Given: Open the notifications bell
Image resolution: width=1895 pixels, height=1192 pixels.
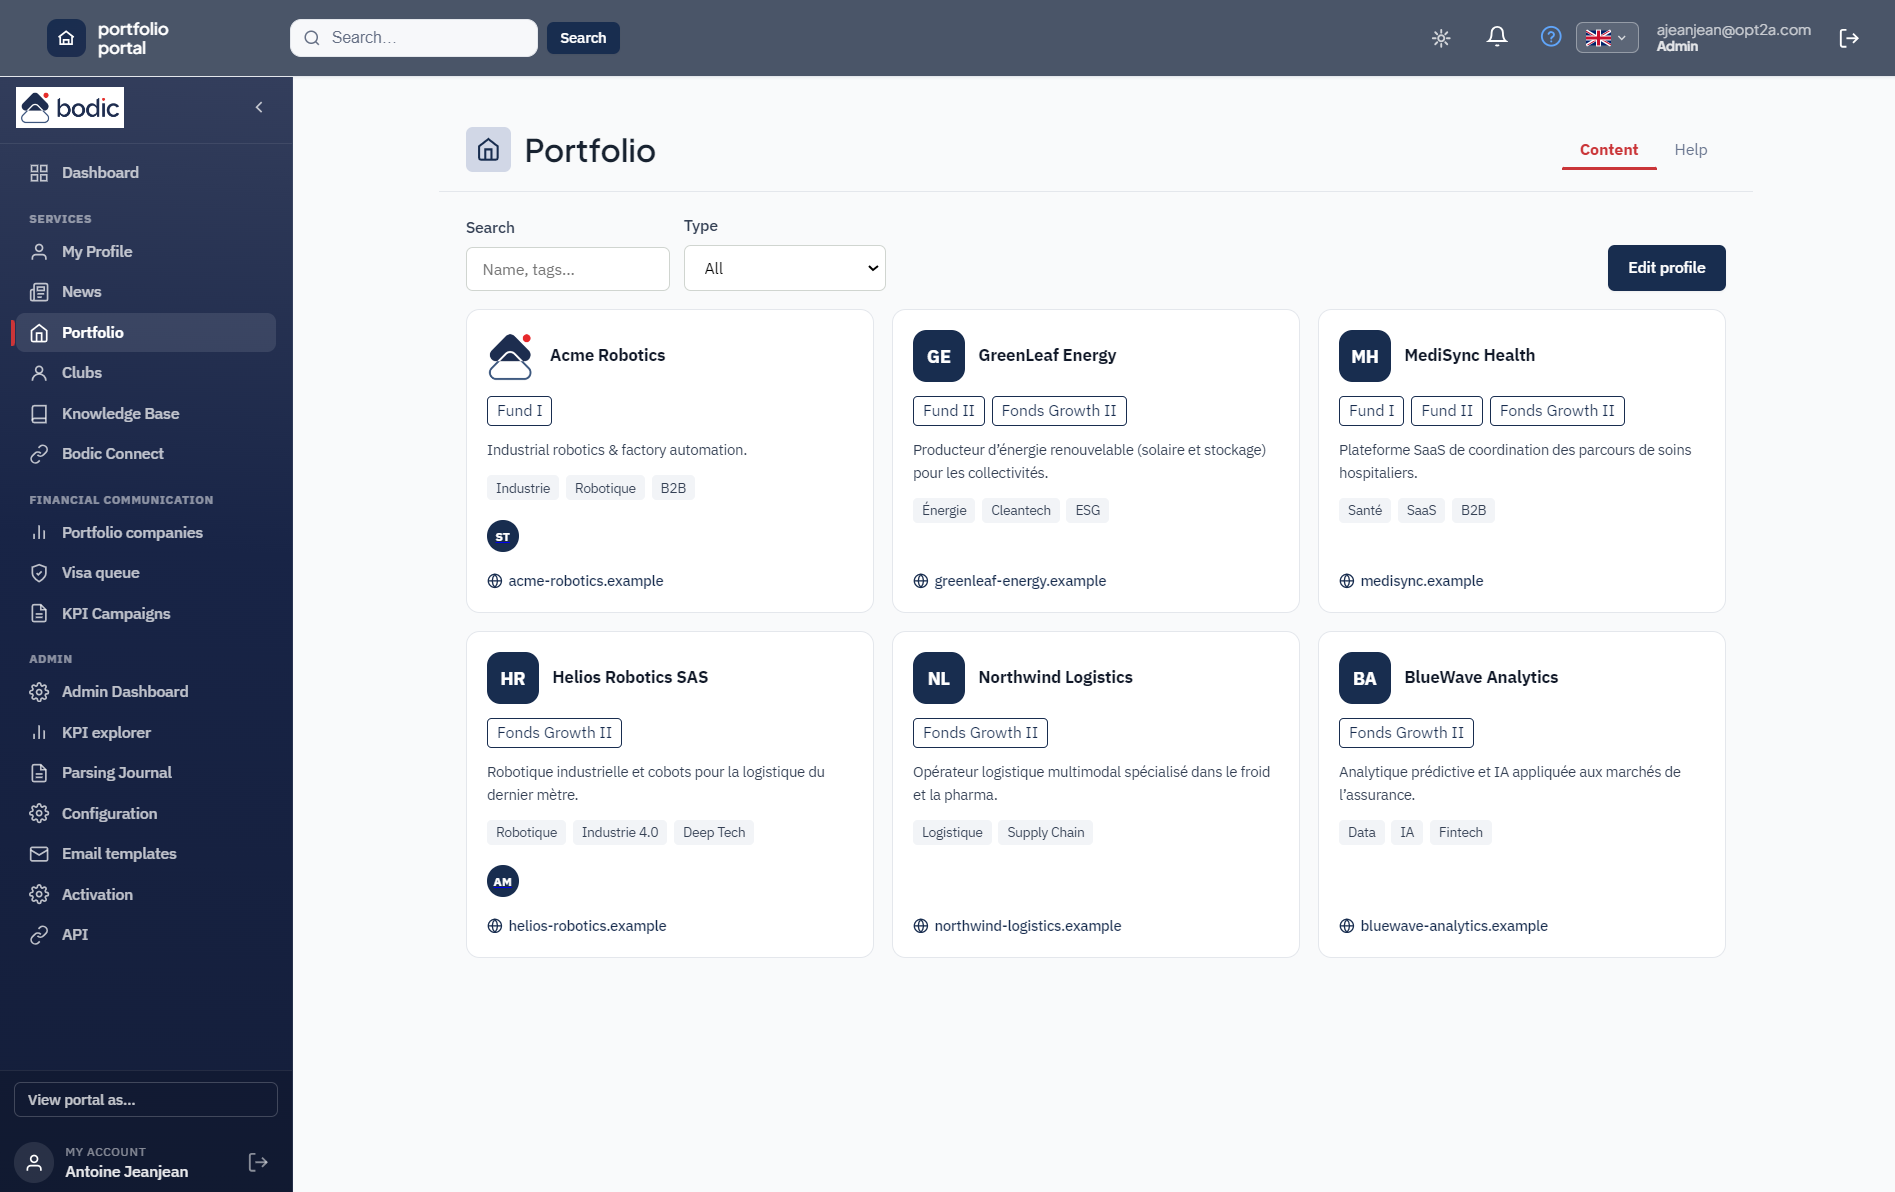Looking at the screenshot, I should [1497, 37].
